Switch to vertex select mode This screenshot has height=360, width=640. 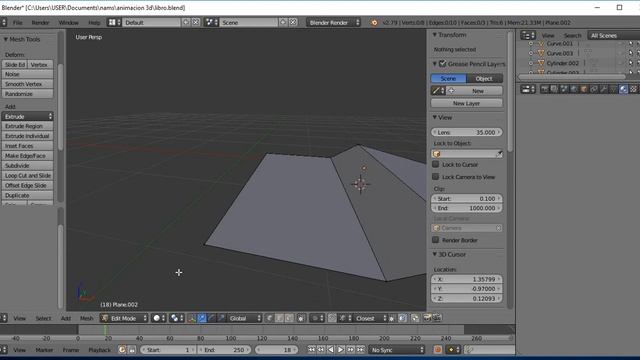(x=270, y=318)
